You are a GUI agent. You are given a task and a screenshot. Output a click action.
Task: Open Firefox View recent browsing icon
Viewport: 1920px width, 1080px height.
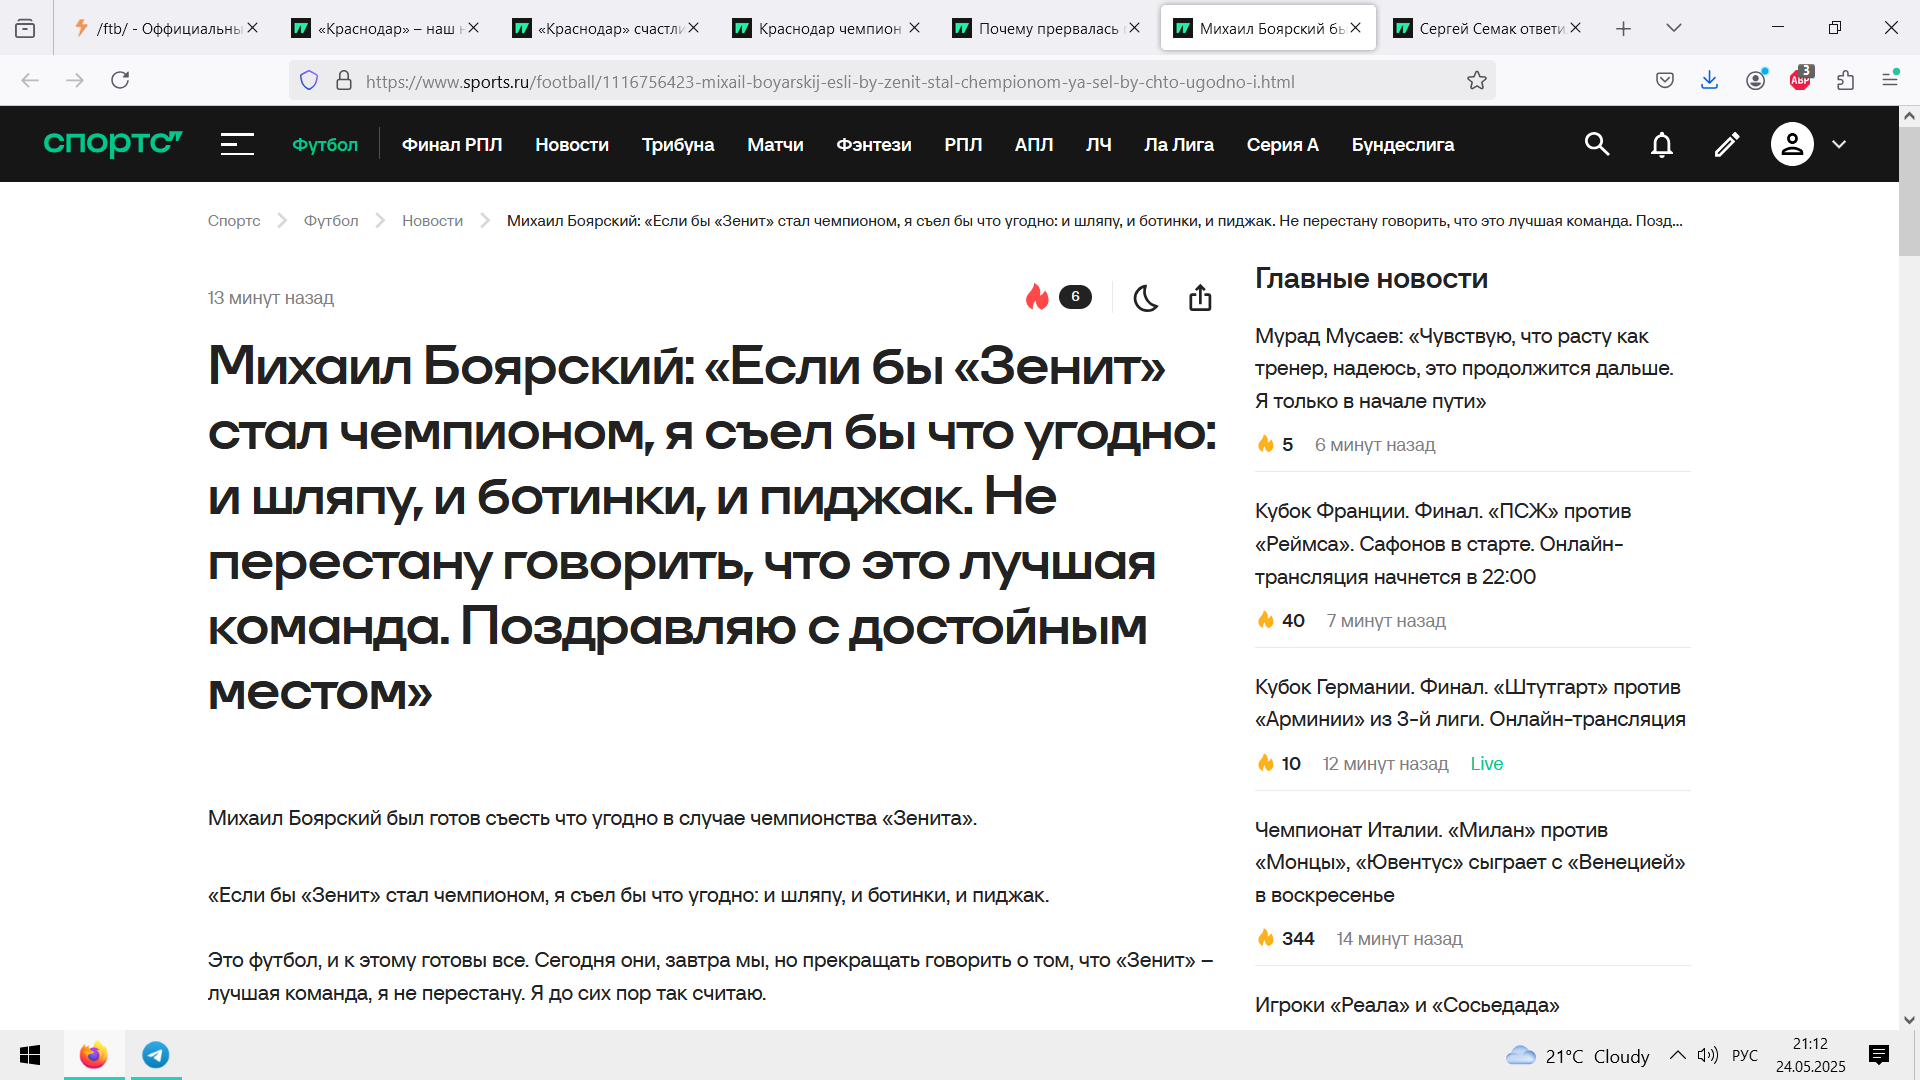(25, 28)
